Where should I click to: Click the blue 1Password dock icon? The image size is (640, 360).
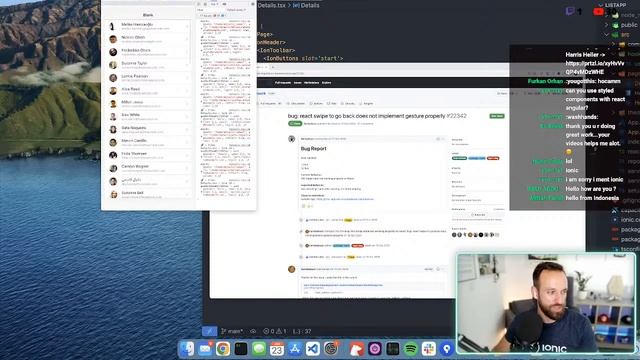(447, 349)
